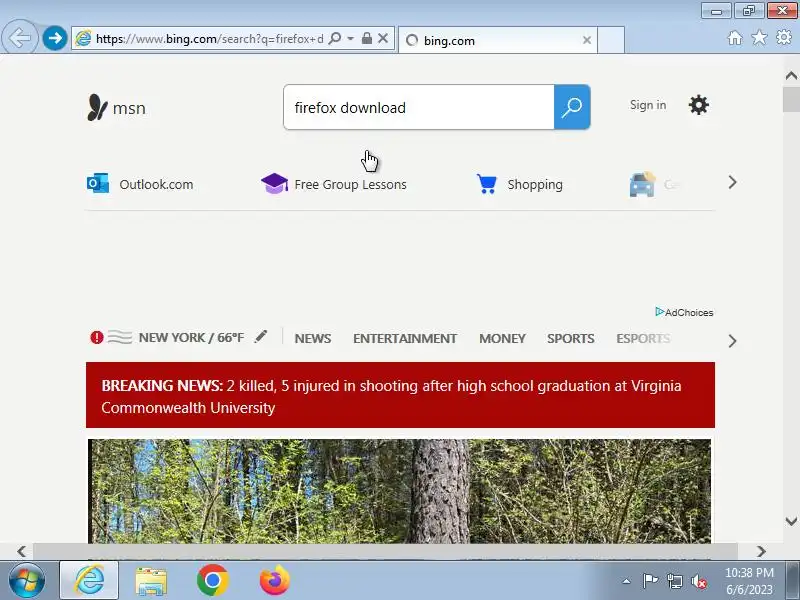Open a new blank tab

click(x=611, y=40)
